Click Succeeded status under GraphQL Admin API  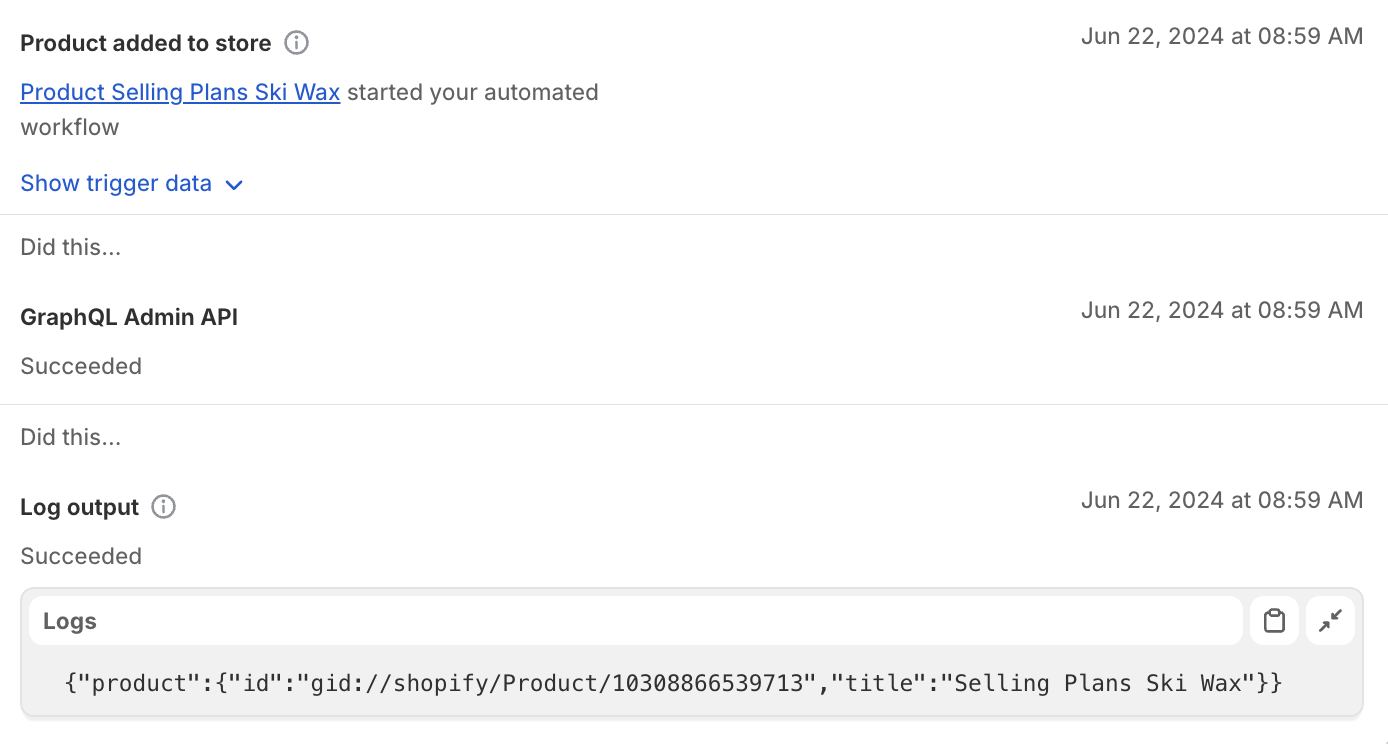81,366
